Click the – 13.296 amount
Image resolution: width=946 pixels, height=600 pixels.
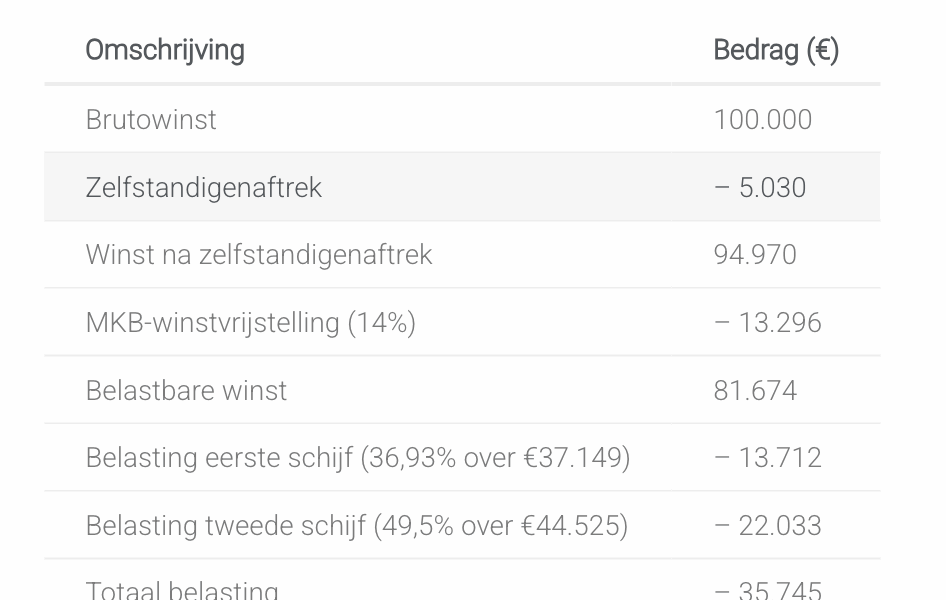(767, 323)
